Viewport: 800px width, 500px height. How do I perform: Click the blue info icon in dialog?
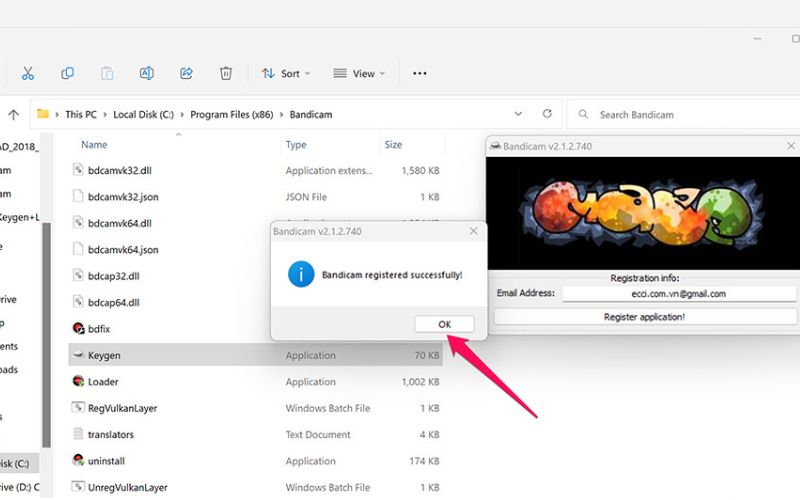(x=301, y=274)
